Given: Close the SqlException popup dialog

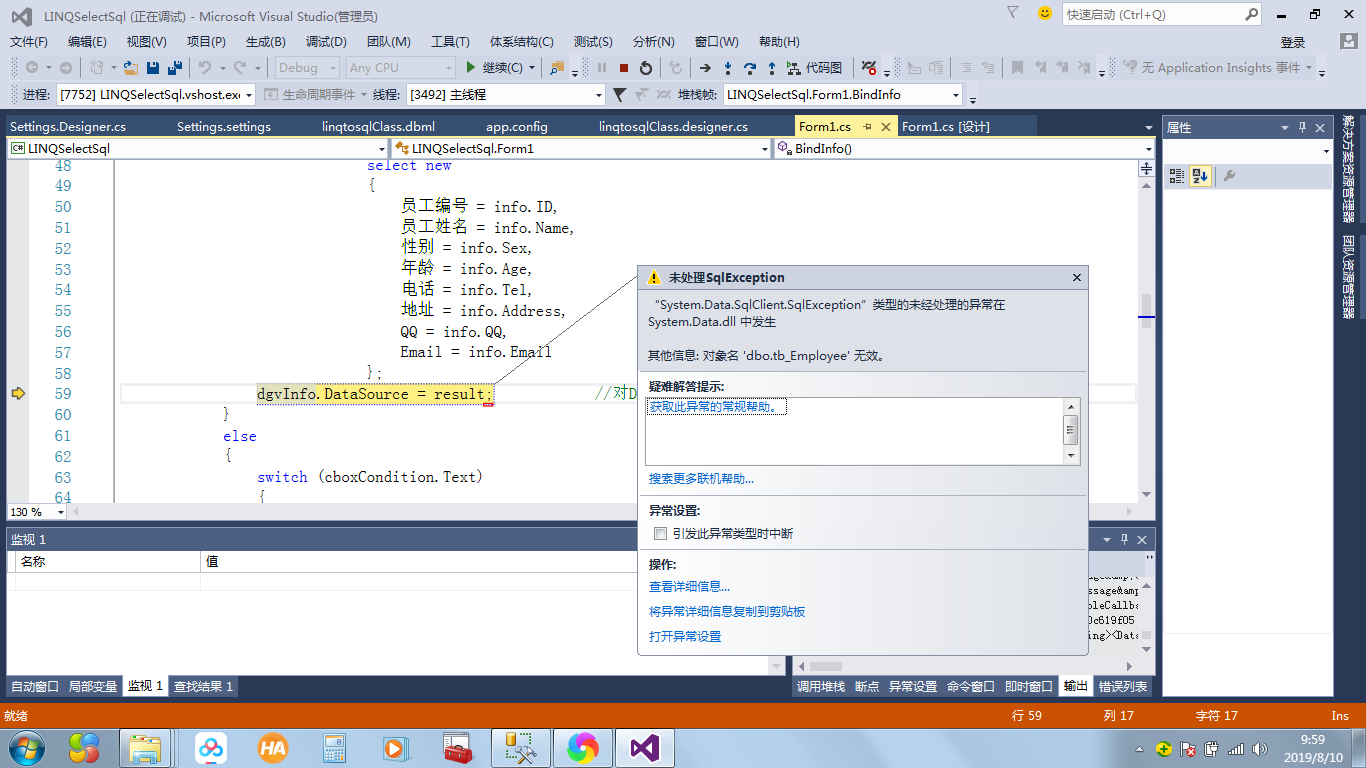Looking at the screenshot, I should 1077,277.
